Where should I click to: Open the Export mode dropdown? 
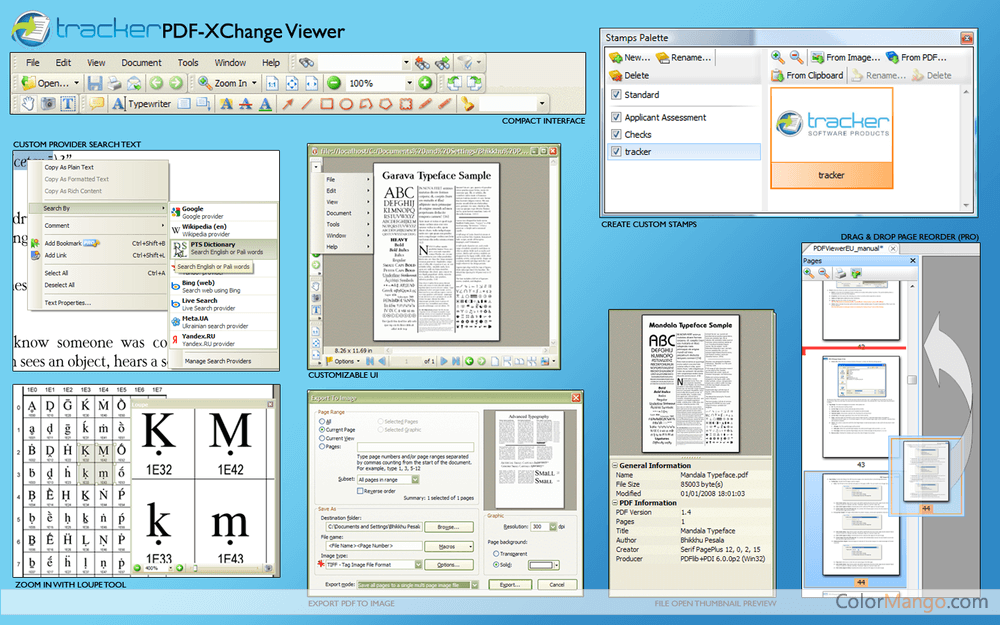[x=474, y=585]
